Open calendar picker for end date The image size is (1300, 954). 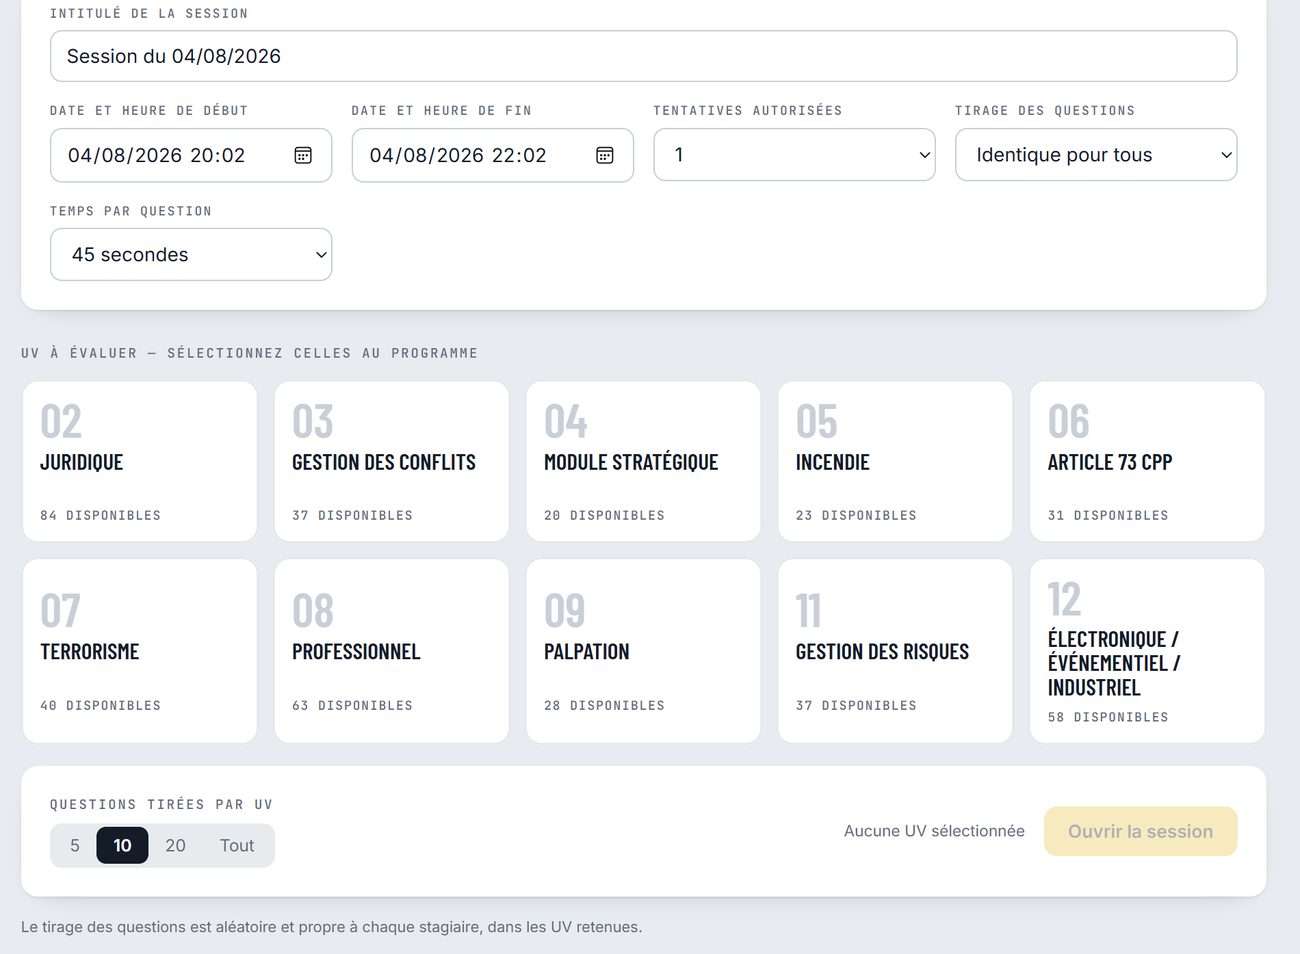(605, 155)
